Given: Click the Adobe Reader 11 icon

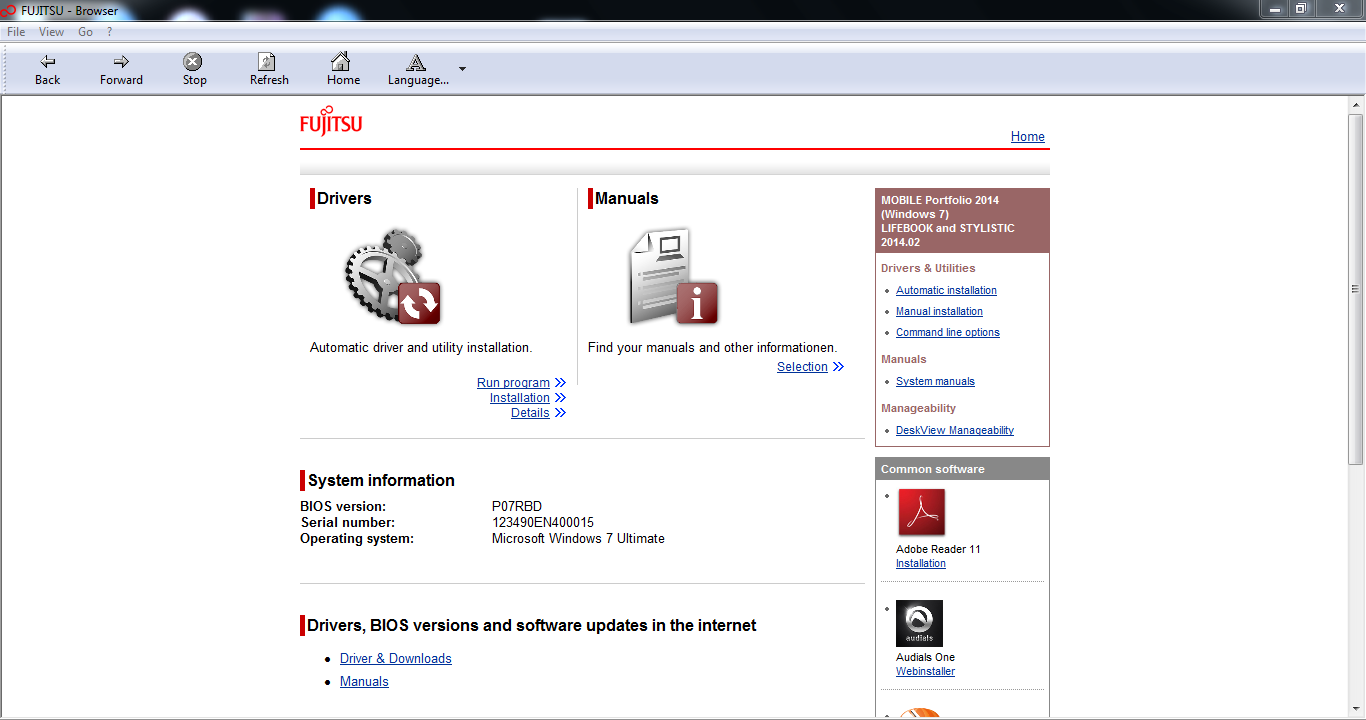Looking at the screenshot, I should pos(921,513).
